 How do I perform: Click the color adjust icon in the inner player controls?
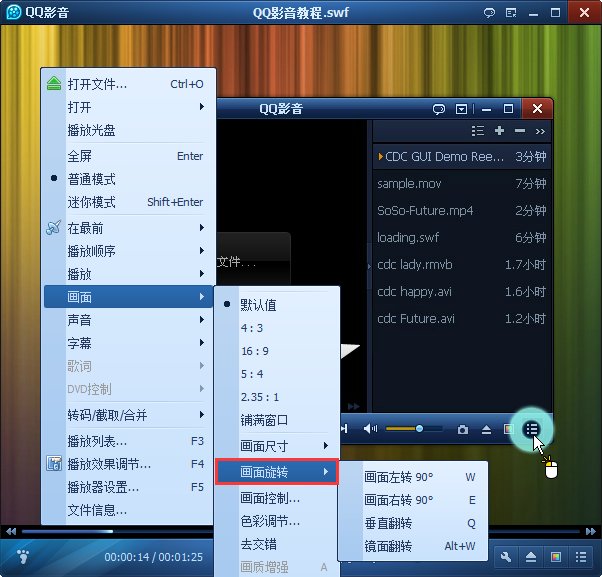click(x=509, y=429)
